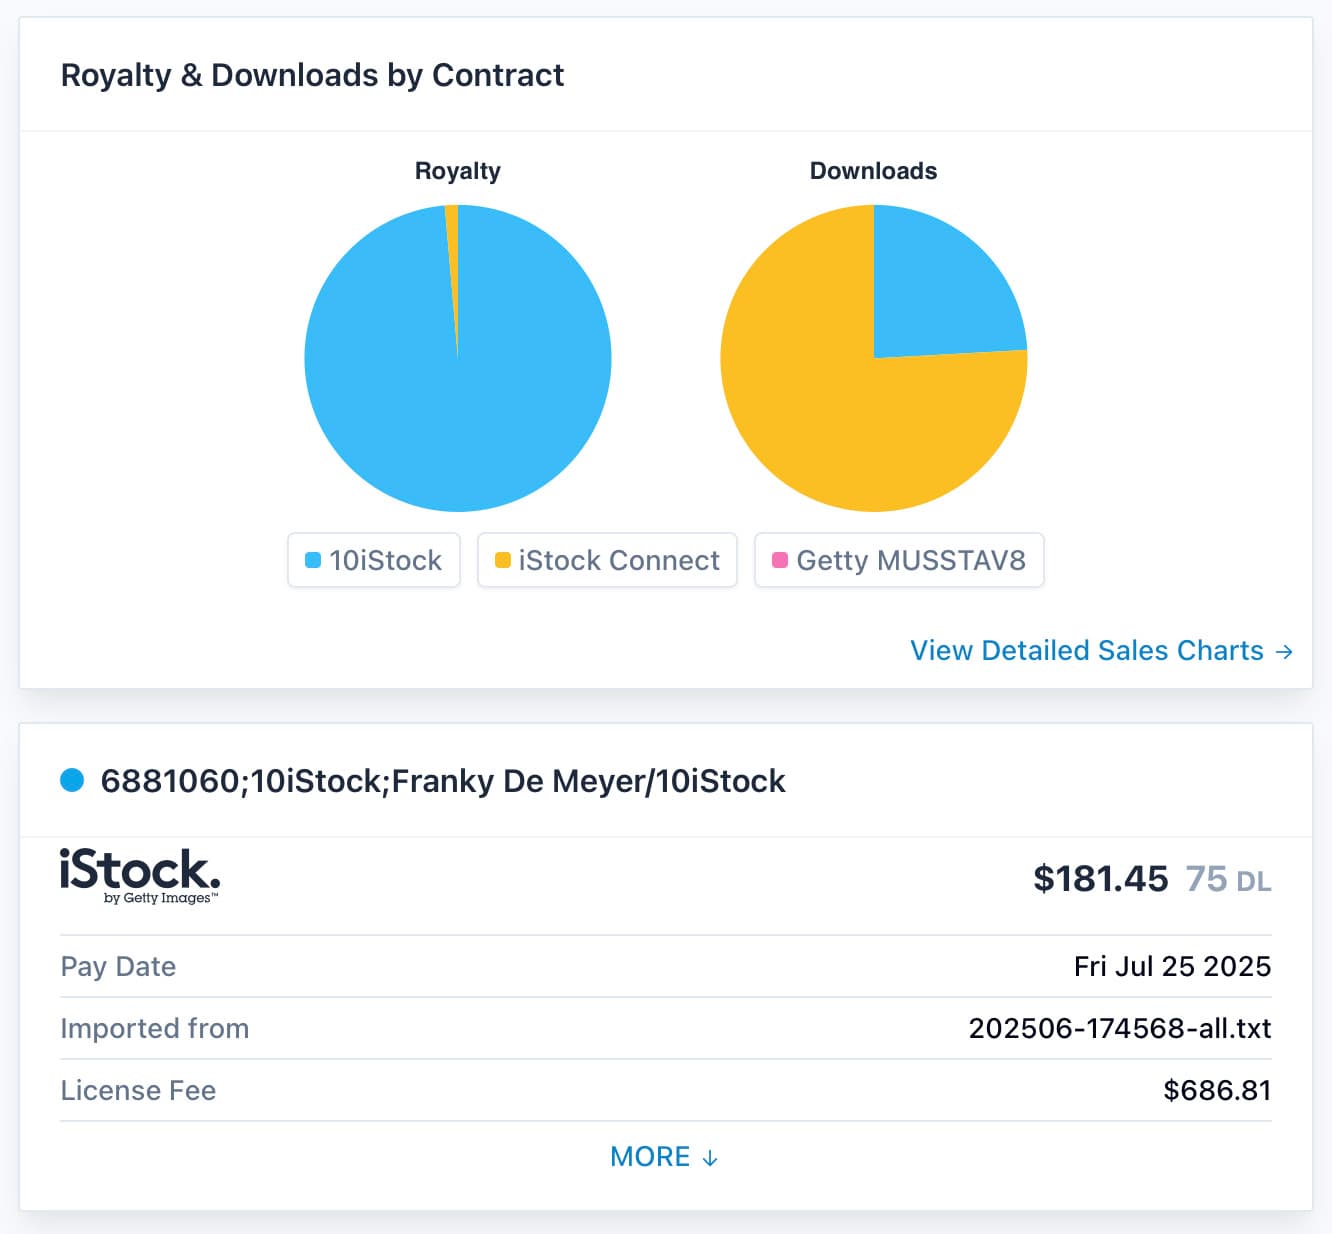Viewport: 1332px width, 1234px height.
Task: Click the License Fee value $686.81
Action: (1216, 1090)
